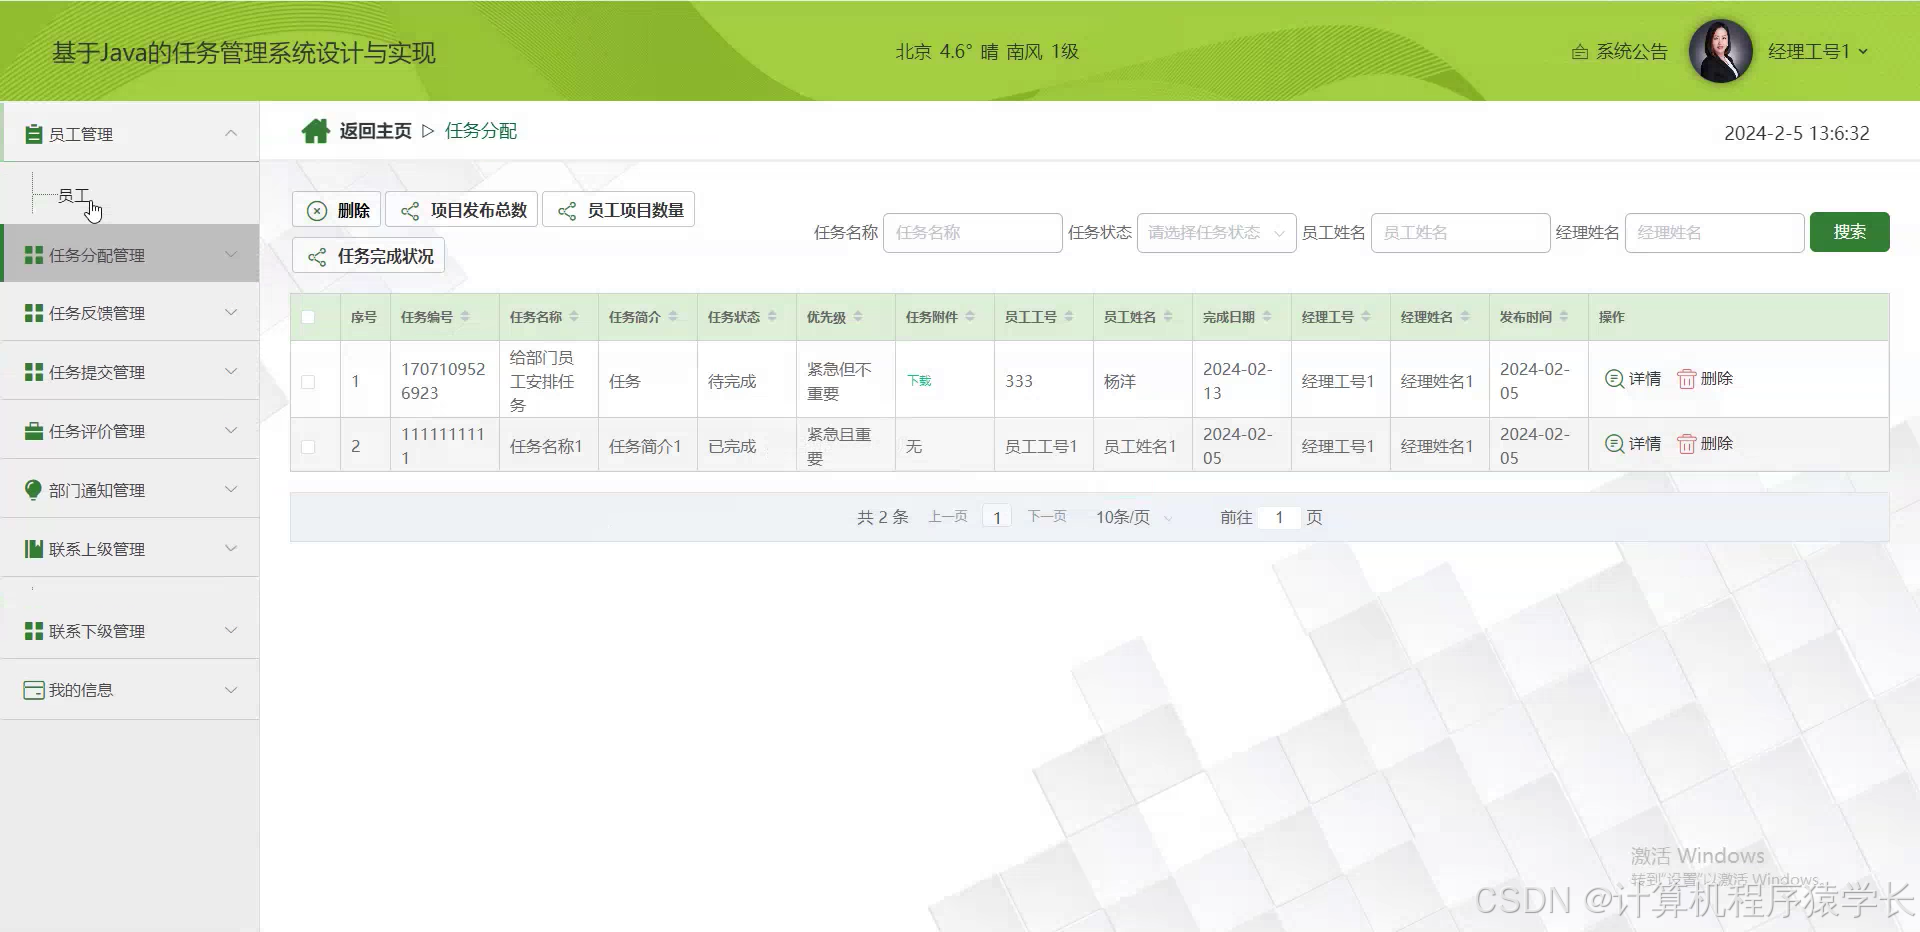Screen dimensions: 1920x932
Task: Open the 联系上级管理 menu label
Action: pyautogui.click(x=97, y=549)
